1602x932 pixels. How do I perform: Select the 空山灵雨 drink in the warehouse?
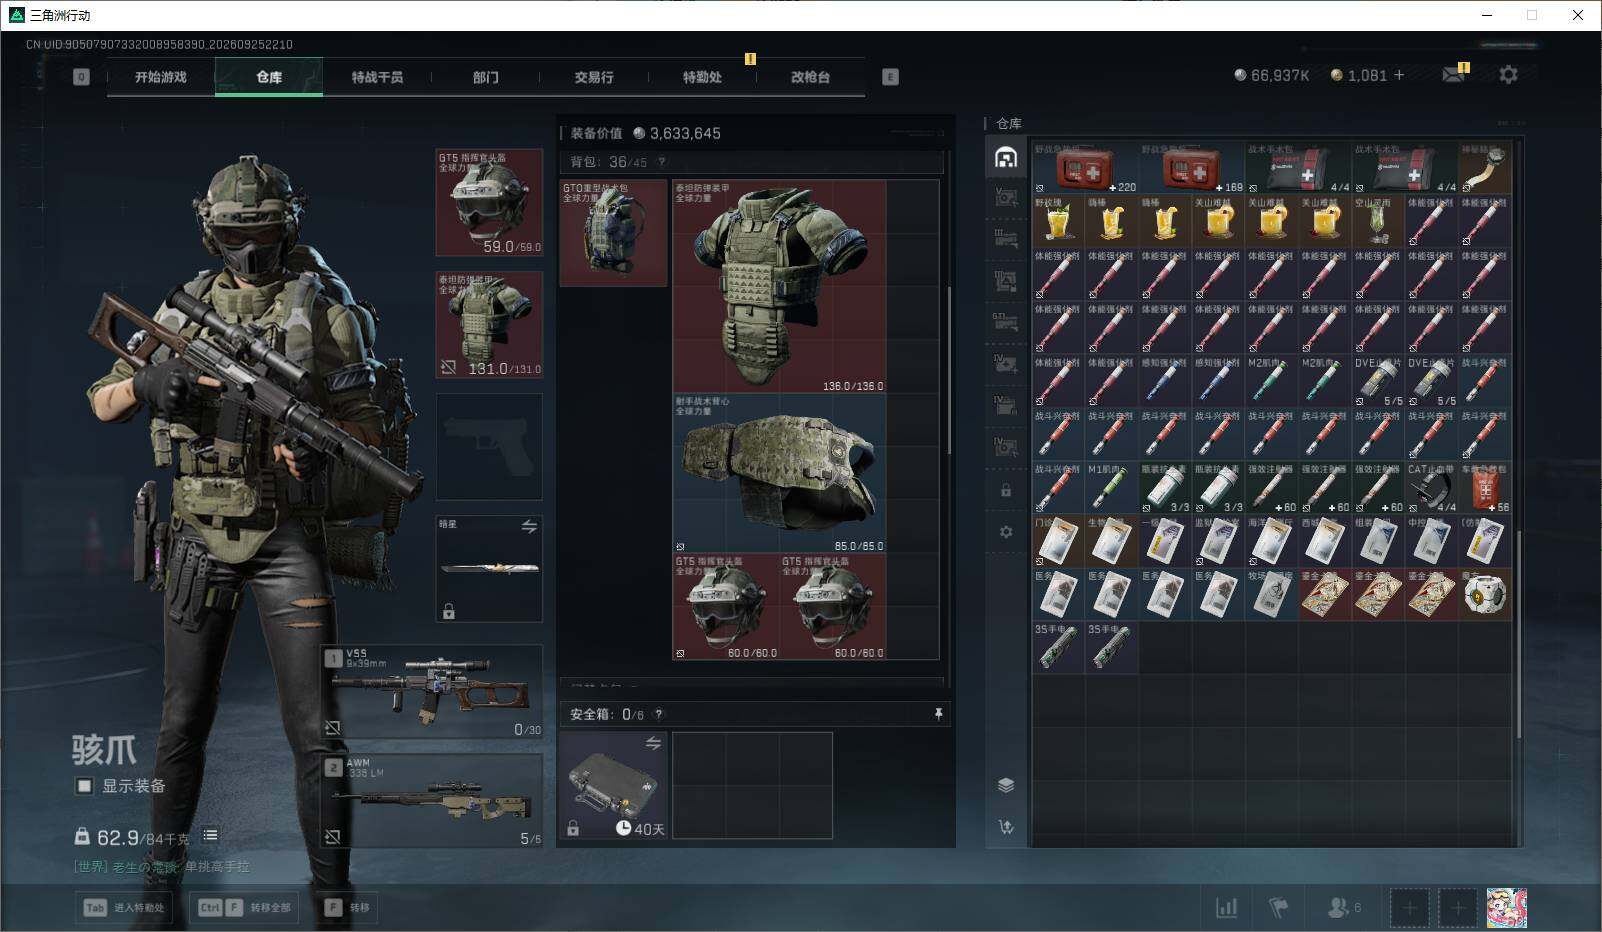point(1378,221)
